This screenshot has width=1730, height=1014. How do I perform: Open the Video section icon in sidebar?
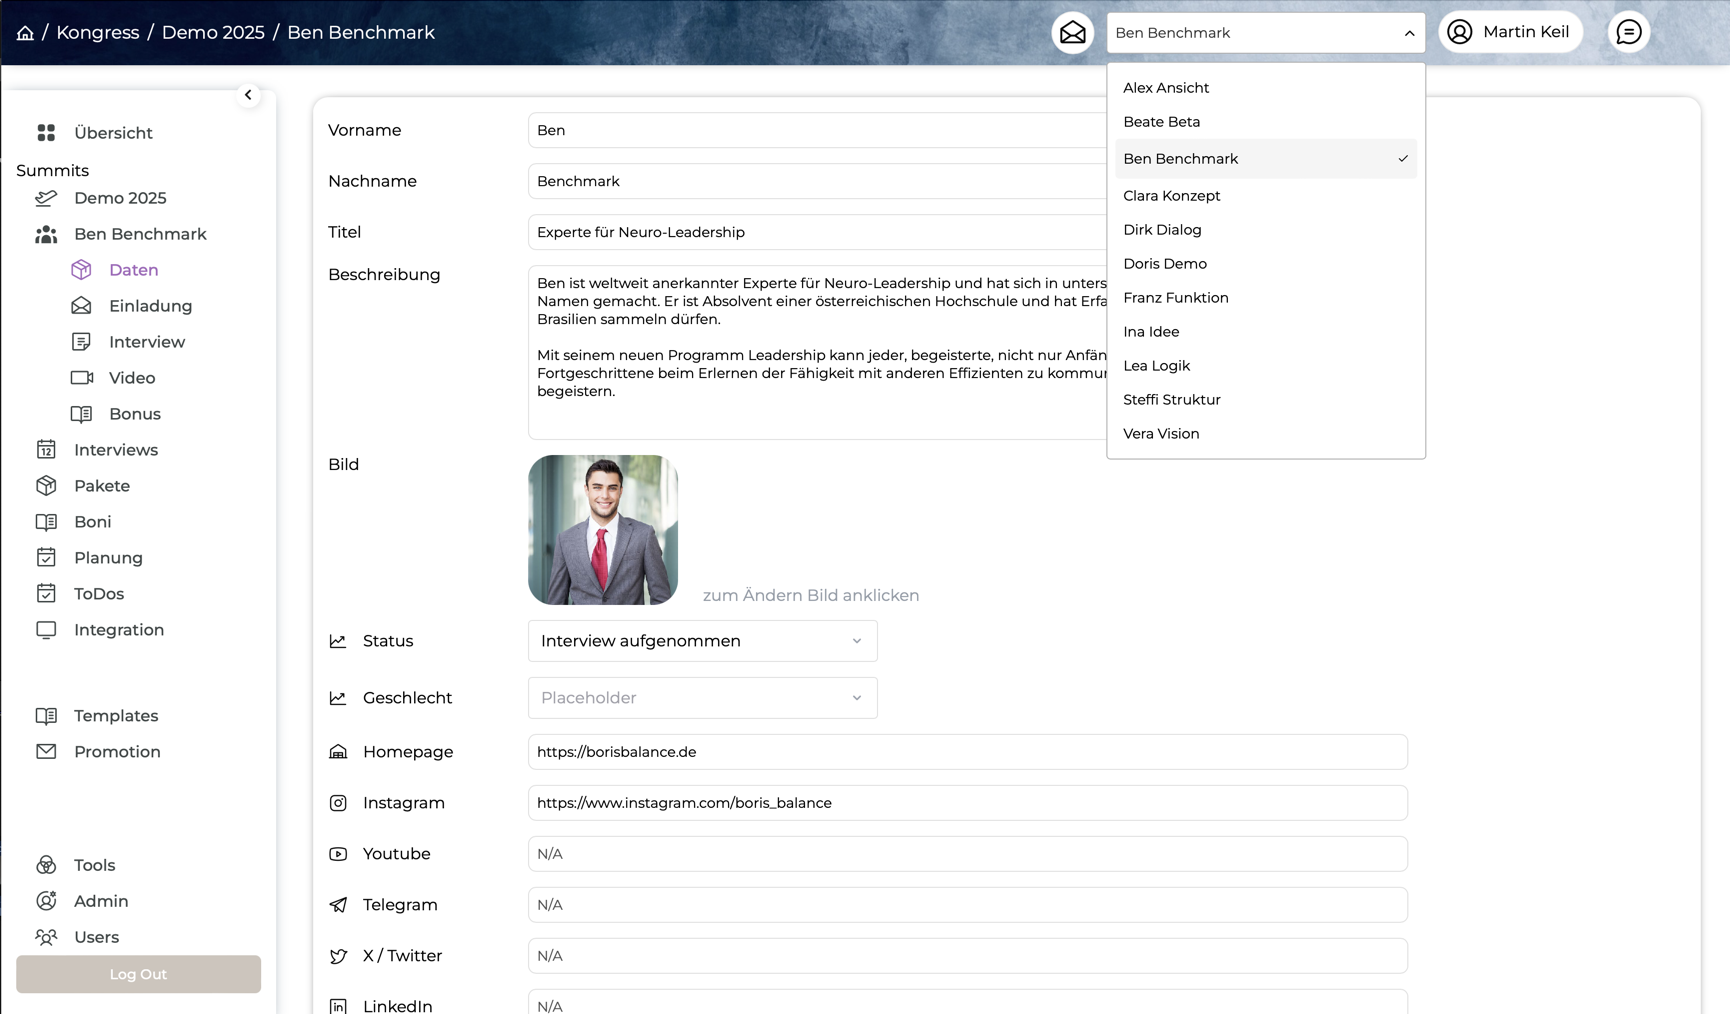[x=82, y=378]
